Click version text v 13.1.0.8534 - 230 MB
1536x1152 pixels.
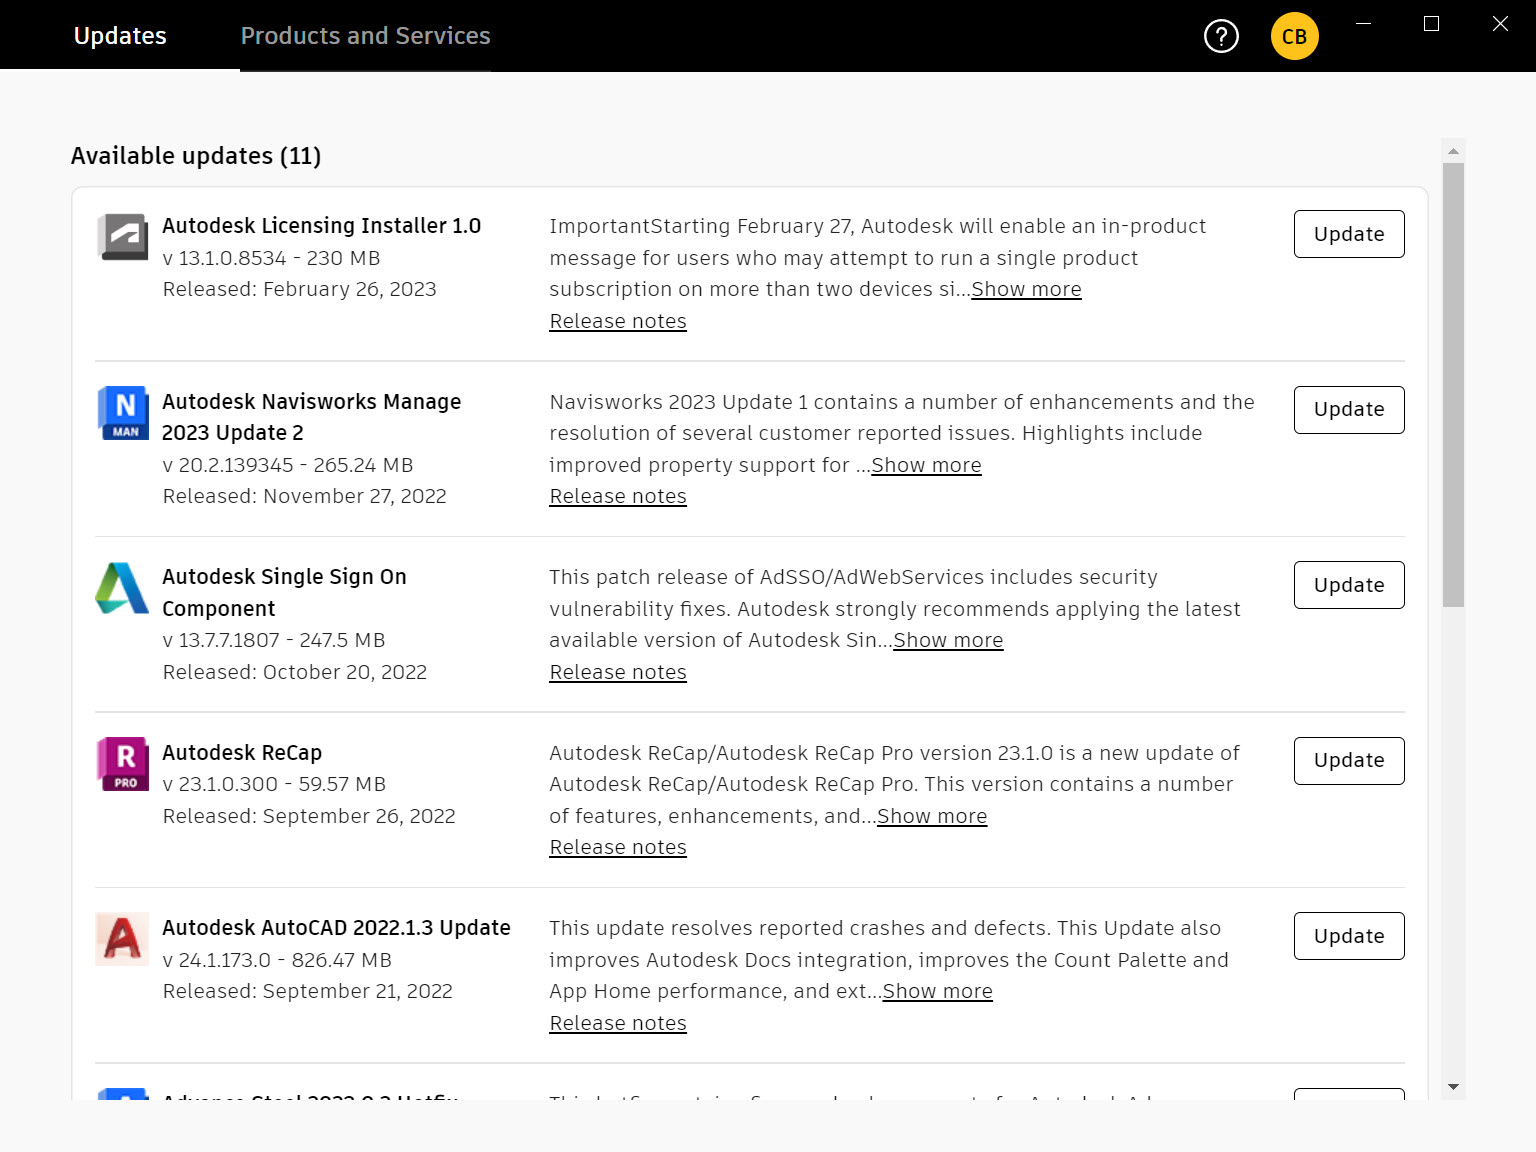coord(271,258)
